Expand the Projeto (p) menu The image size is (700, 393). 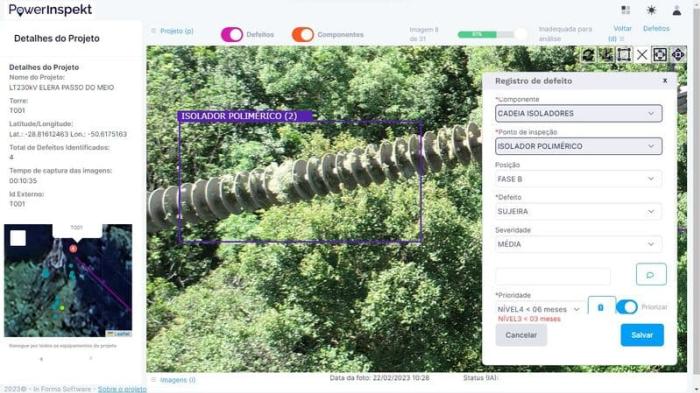[172, 31]
